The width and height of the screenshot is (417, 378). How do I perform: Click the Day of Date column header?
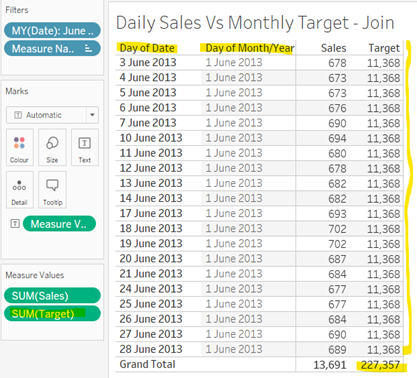[x=147, y=48]
